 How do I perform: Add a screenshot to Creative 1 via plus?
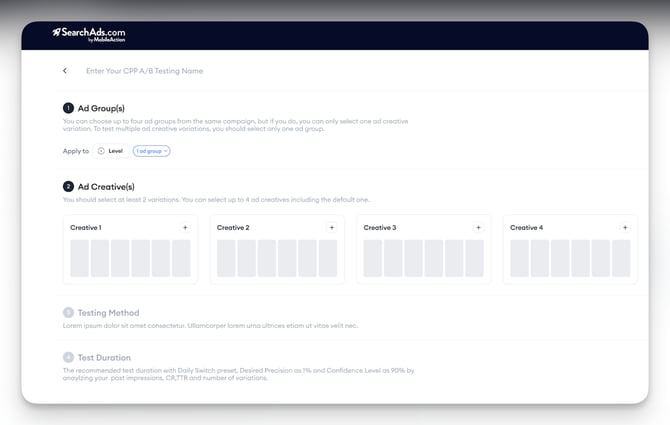pos(185,228)
